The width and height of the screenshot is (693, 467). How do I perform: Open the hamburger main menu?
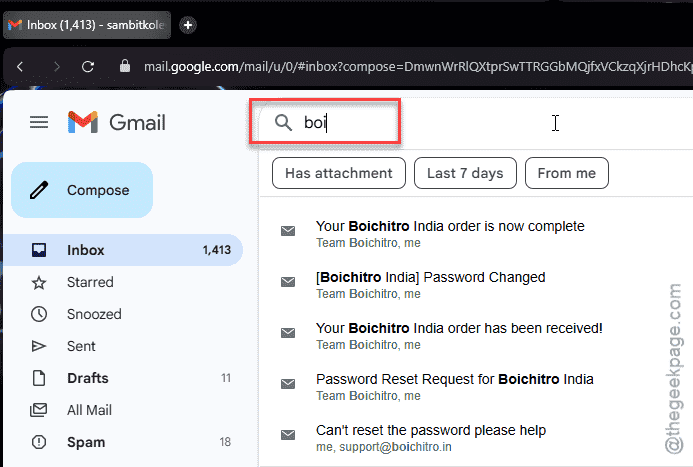click(x=39, y=122)
